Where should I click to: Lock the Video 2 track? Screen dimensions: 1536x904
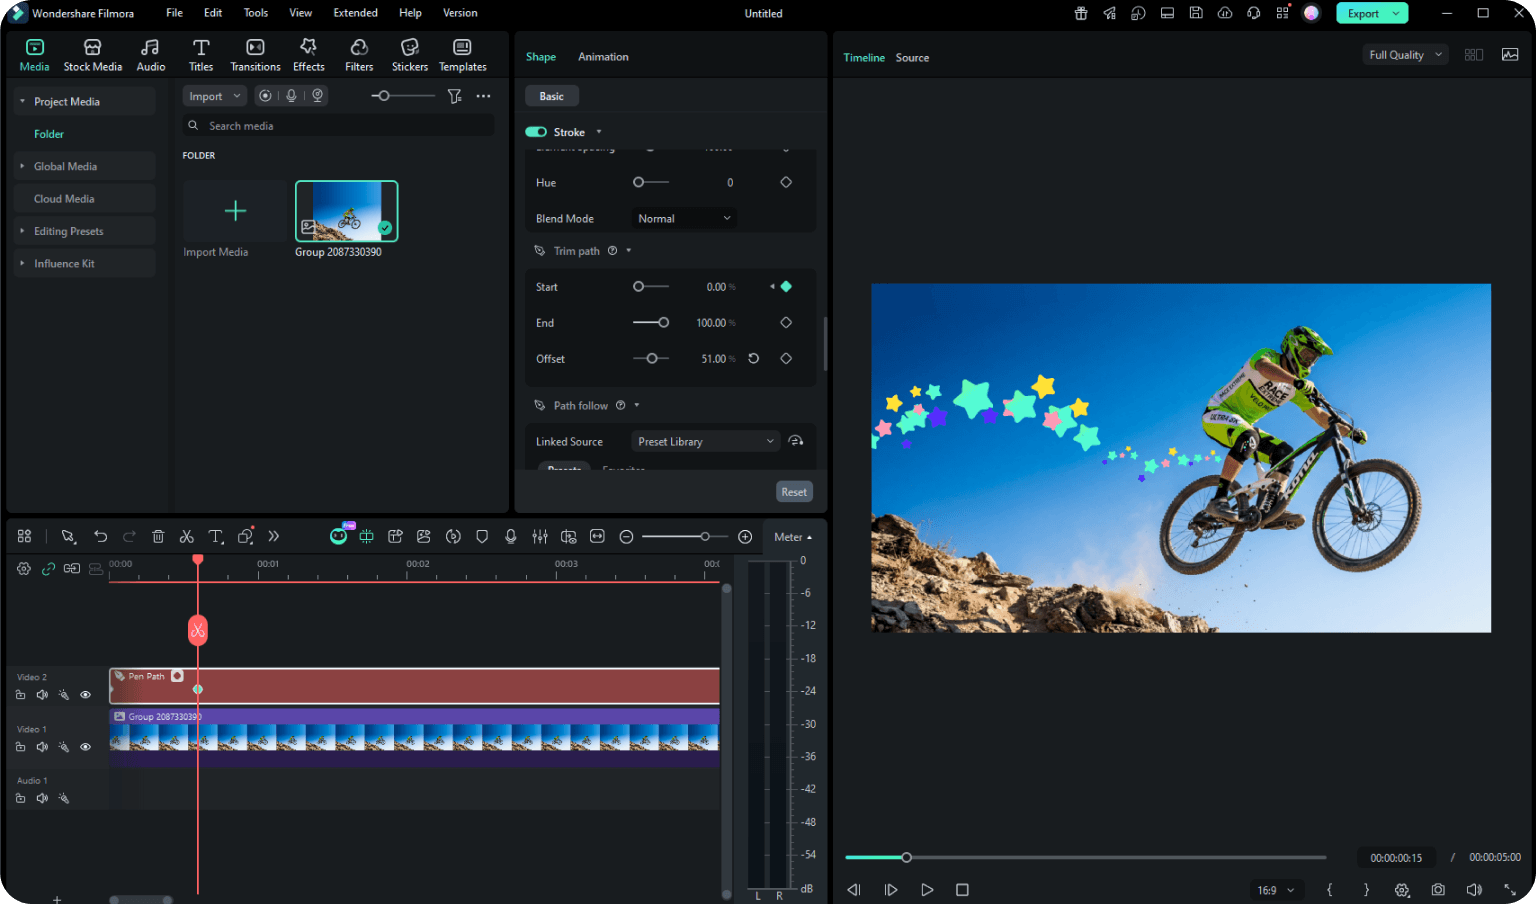[x=20, y=695]
